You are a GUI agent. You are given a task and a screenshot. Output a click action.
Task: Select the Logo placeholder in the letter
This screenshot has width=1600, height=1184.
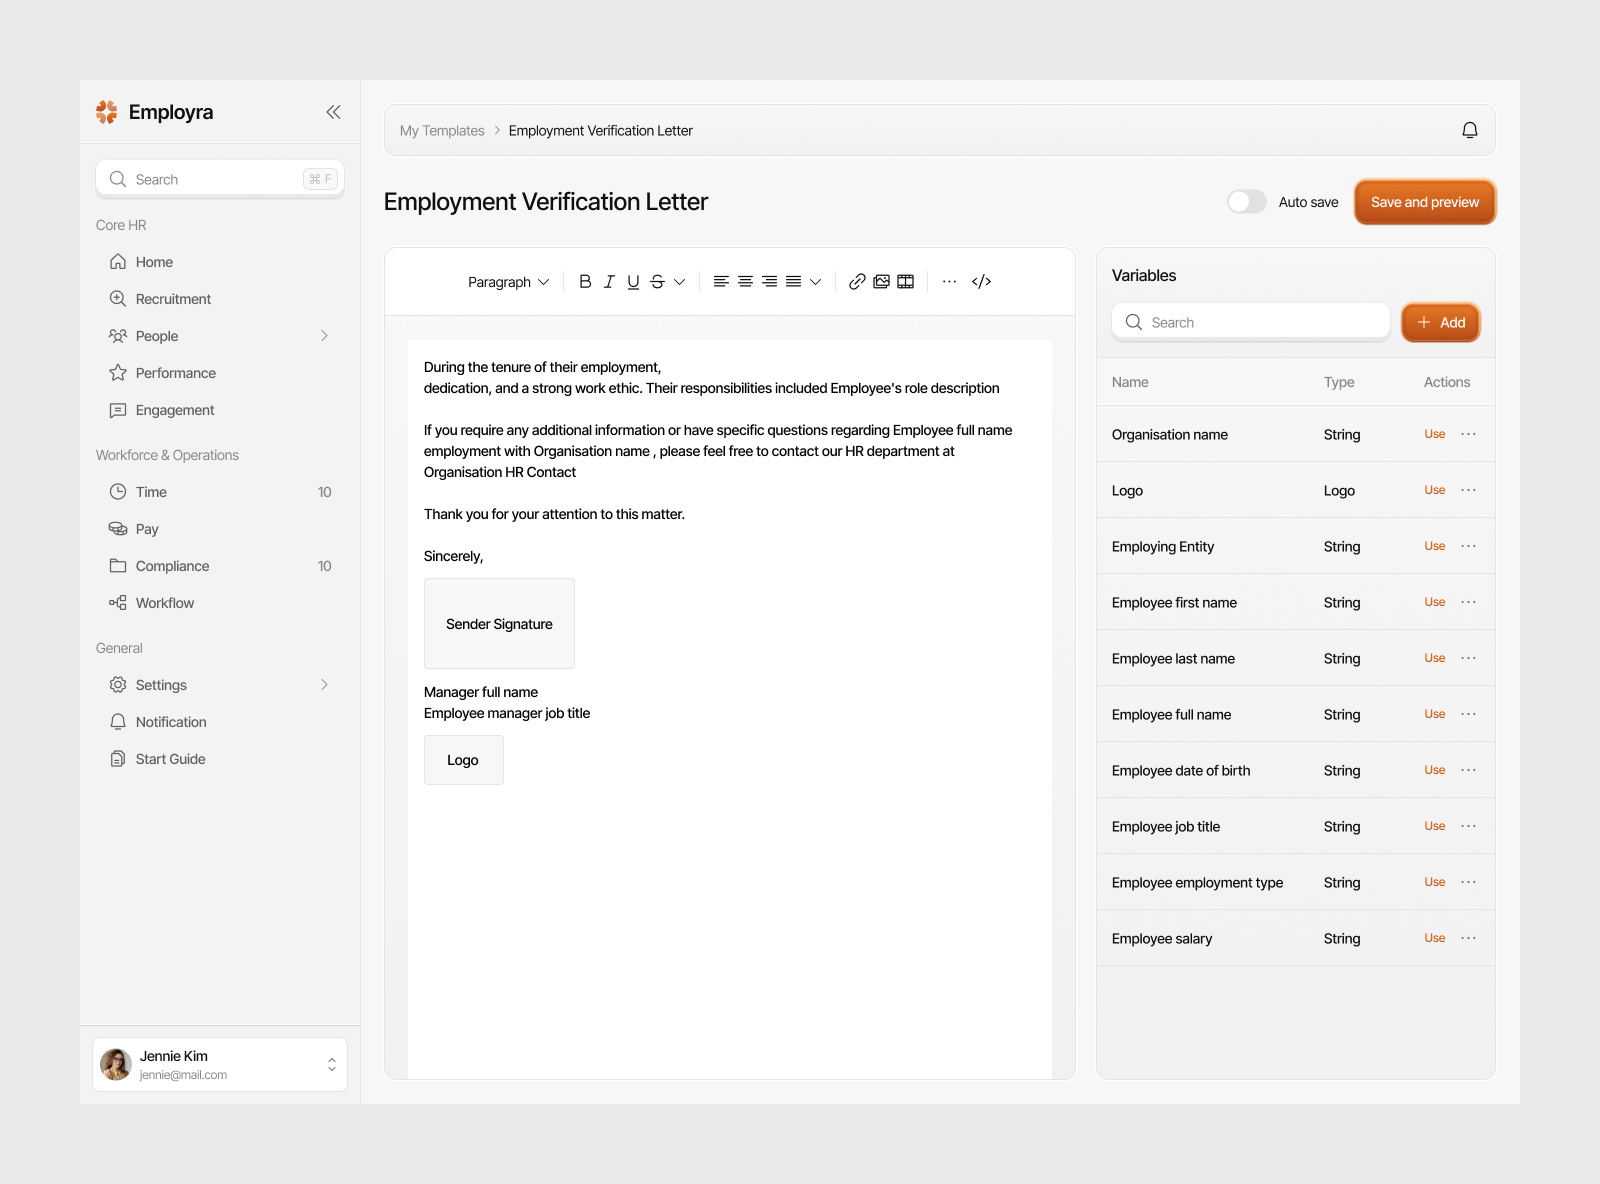(x=463, y=760)
